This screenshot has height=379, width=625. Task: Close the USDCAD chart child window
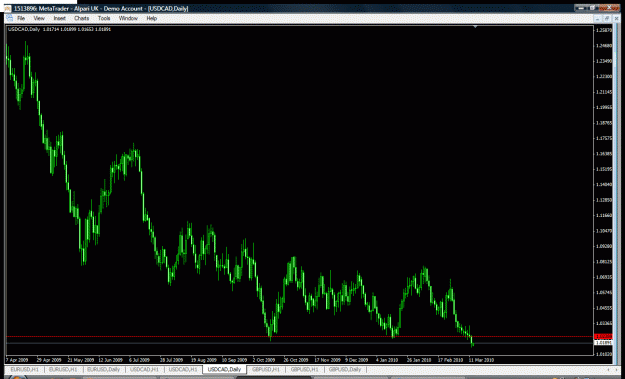[616, 18]
